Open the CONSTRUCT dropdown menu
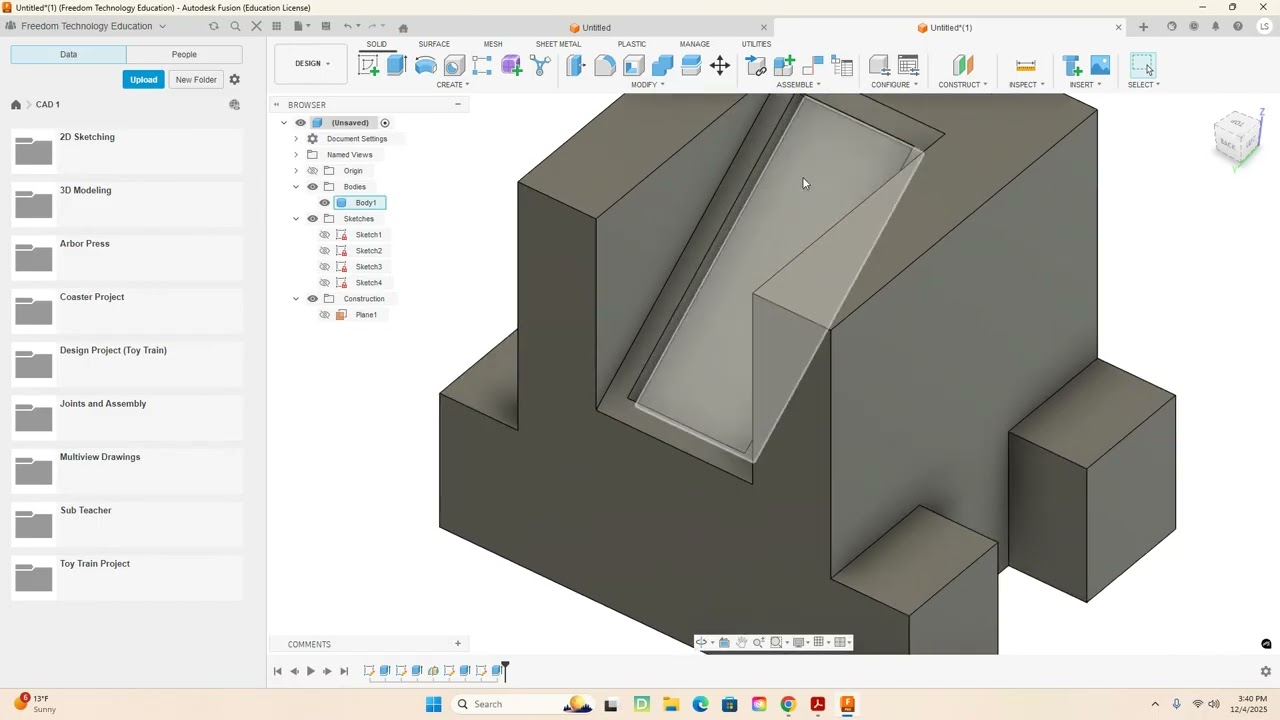This screenshot has height=720, width=1280. (x=963, y=85)
